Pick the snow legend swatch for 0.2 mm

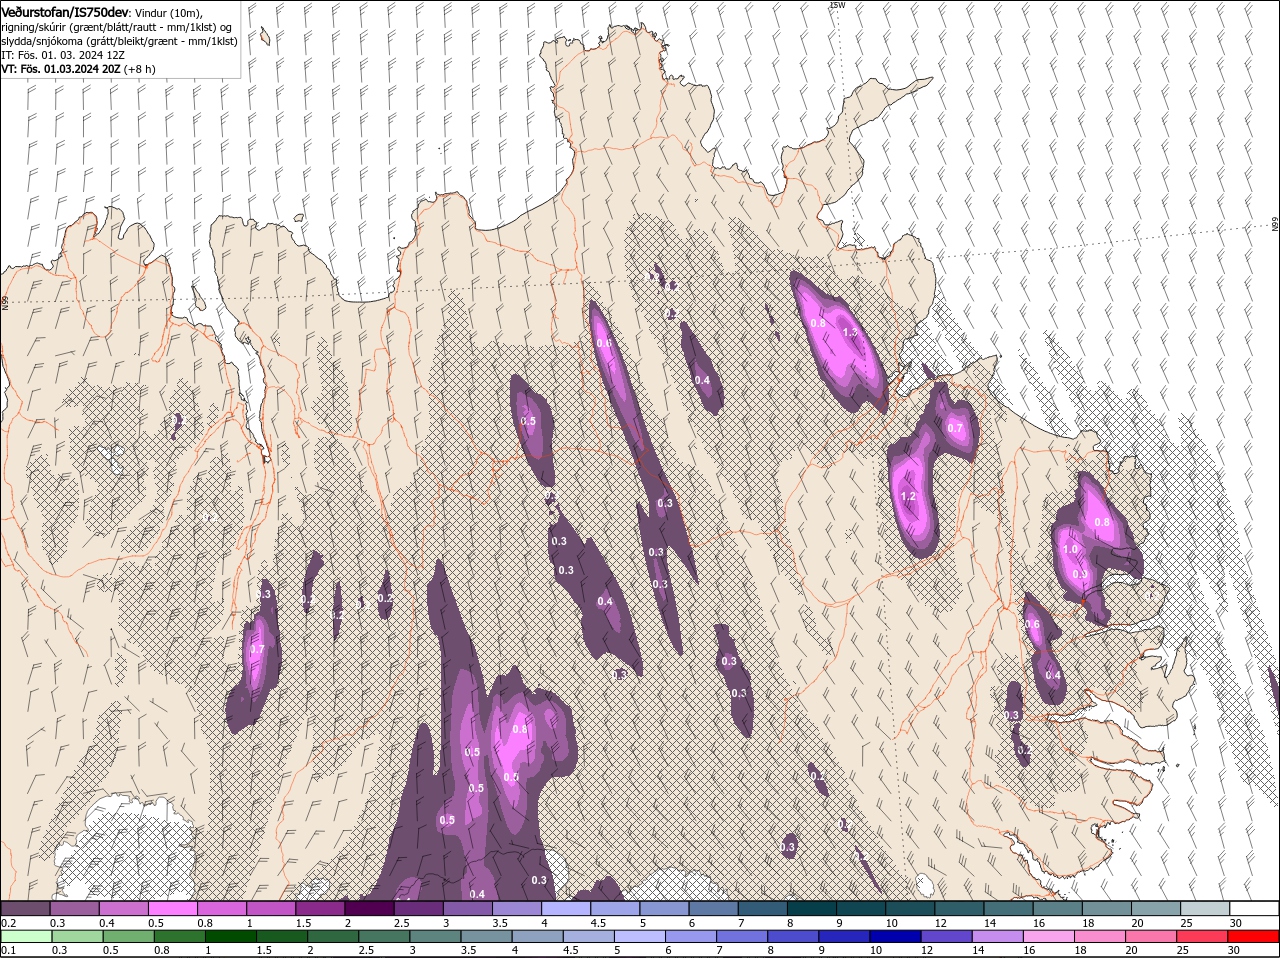pyautogui.click(x=25, y=908)
